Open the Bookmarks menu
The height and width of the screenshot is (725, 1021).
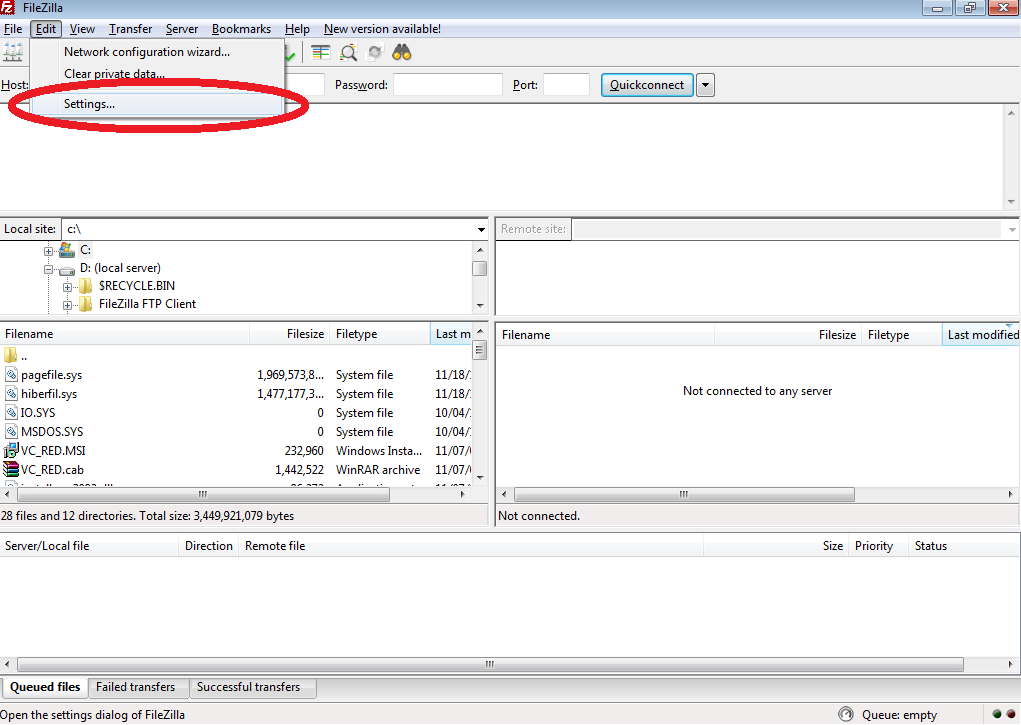tap(241, 29)
